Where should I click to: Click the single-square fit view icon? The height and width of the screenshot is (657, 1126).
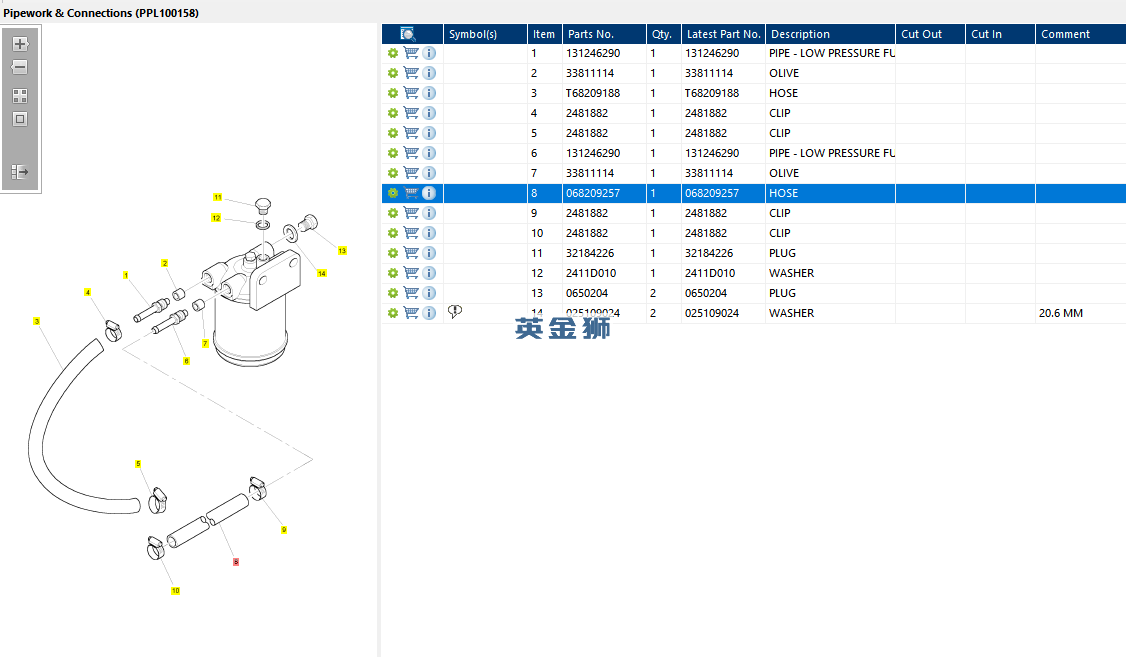pos(20,119)
